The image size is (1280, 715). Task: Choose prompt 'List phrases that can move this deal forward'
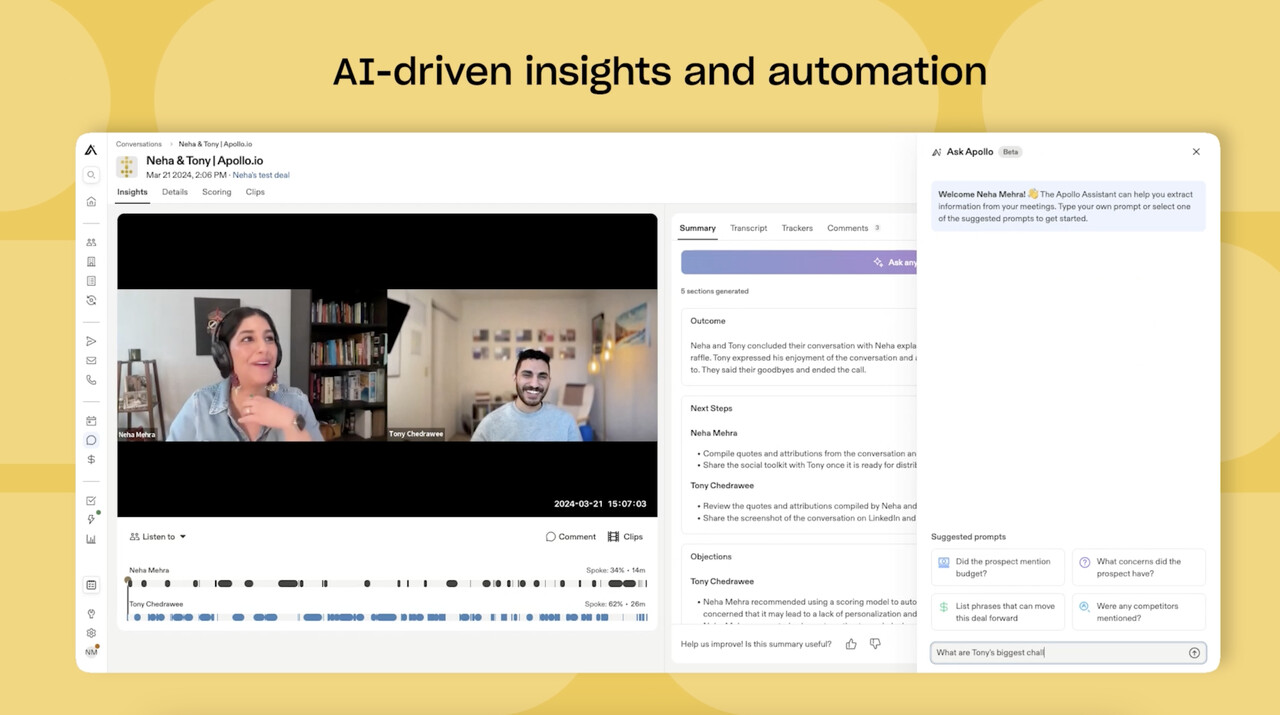[998, 612]
